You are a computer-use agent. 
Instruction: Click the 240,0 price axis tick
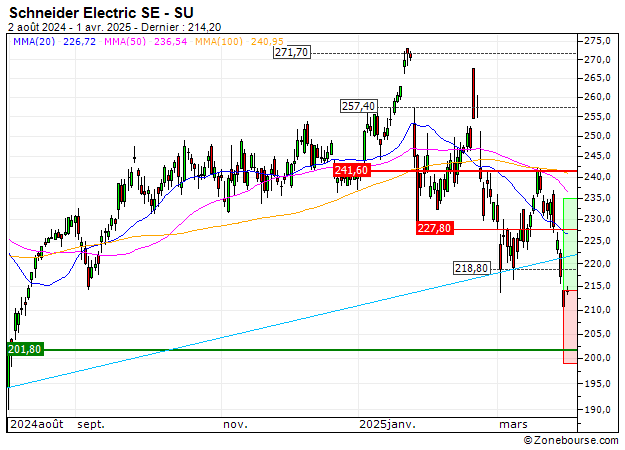[x=597, y=177]
